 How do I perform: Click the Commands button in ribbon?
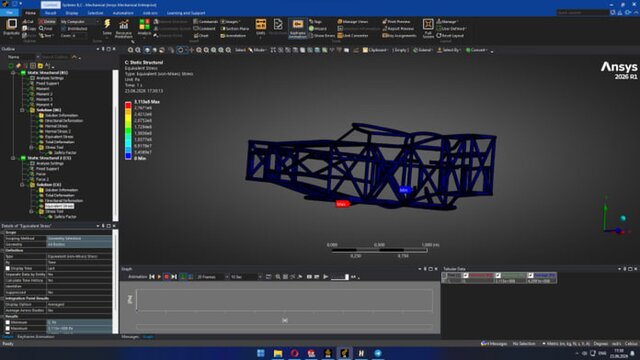(206, 22)
